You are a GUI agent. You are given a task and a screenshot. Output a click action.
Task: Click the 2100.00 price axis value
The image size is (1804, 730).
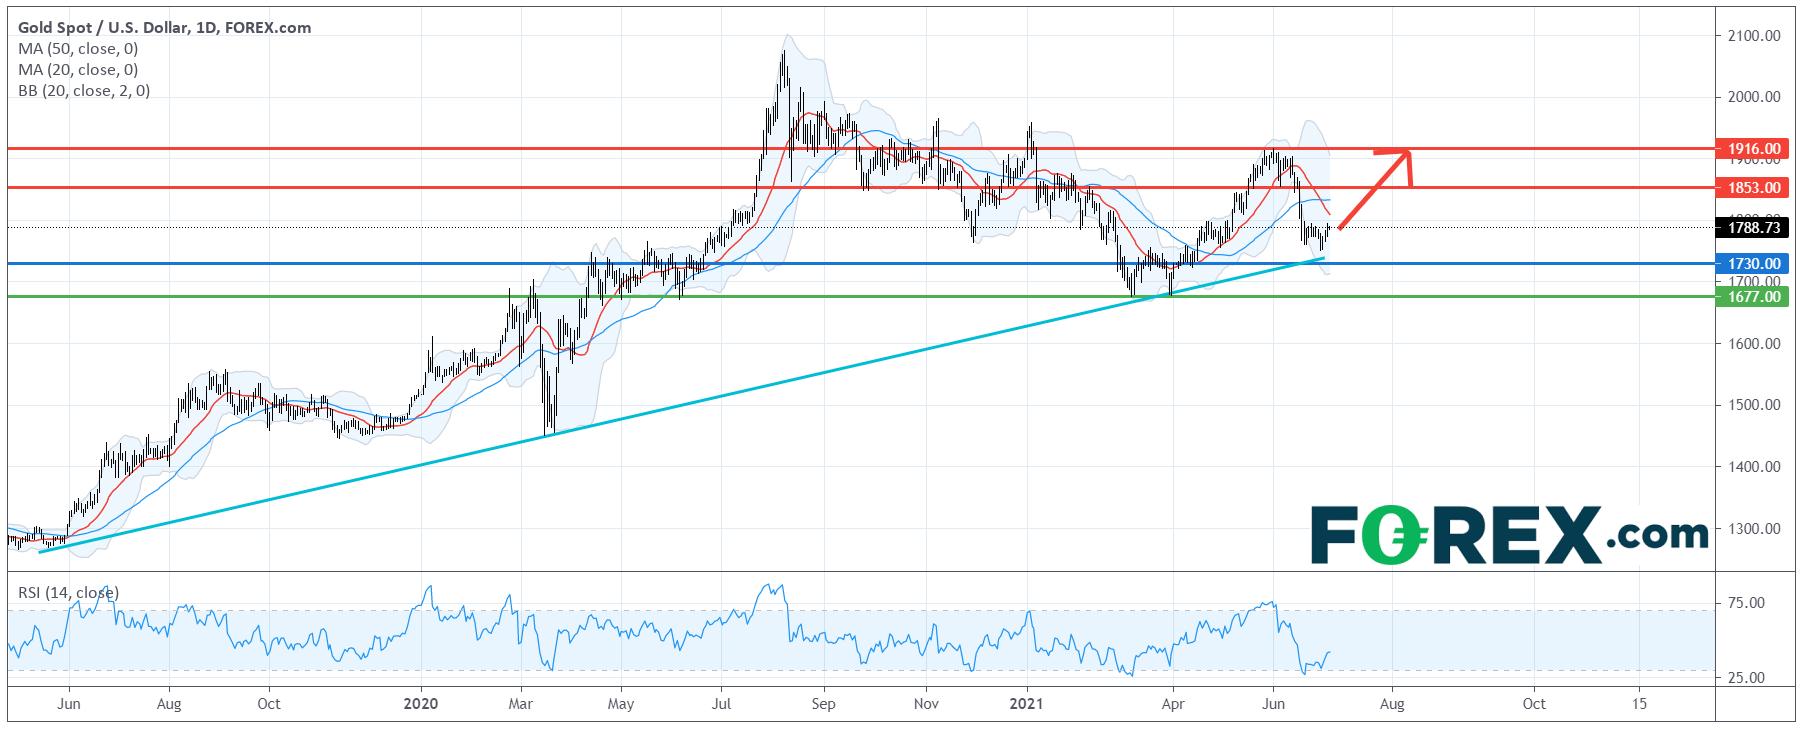1756,36
